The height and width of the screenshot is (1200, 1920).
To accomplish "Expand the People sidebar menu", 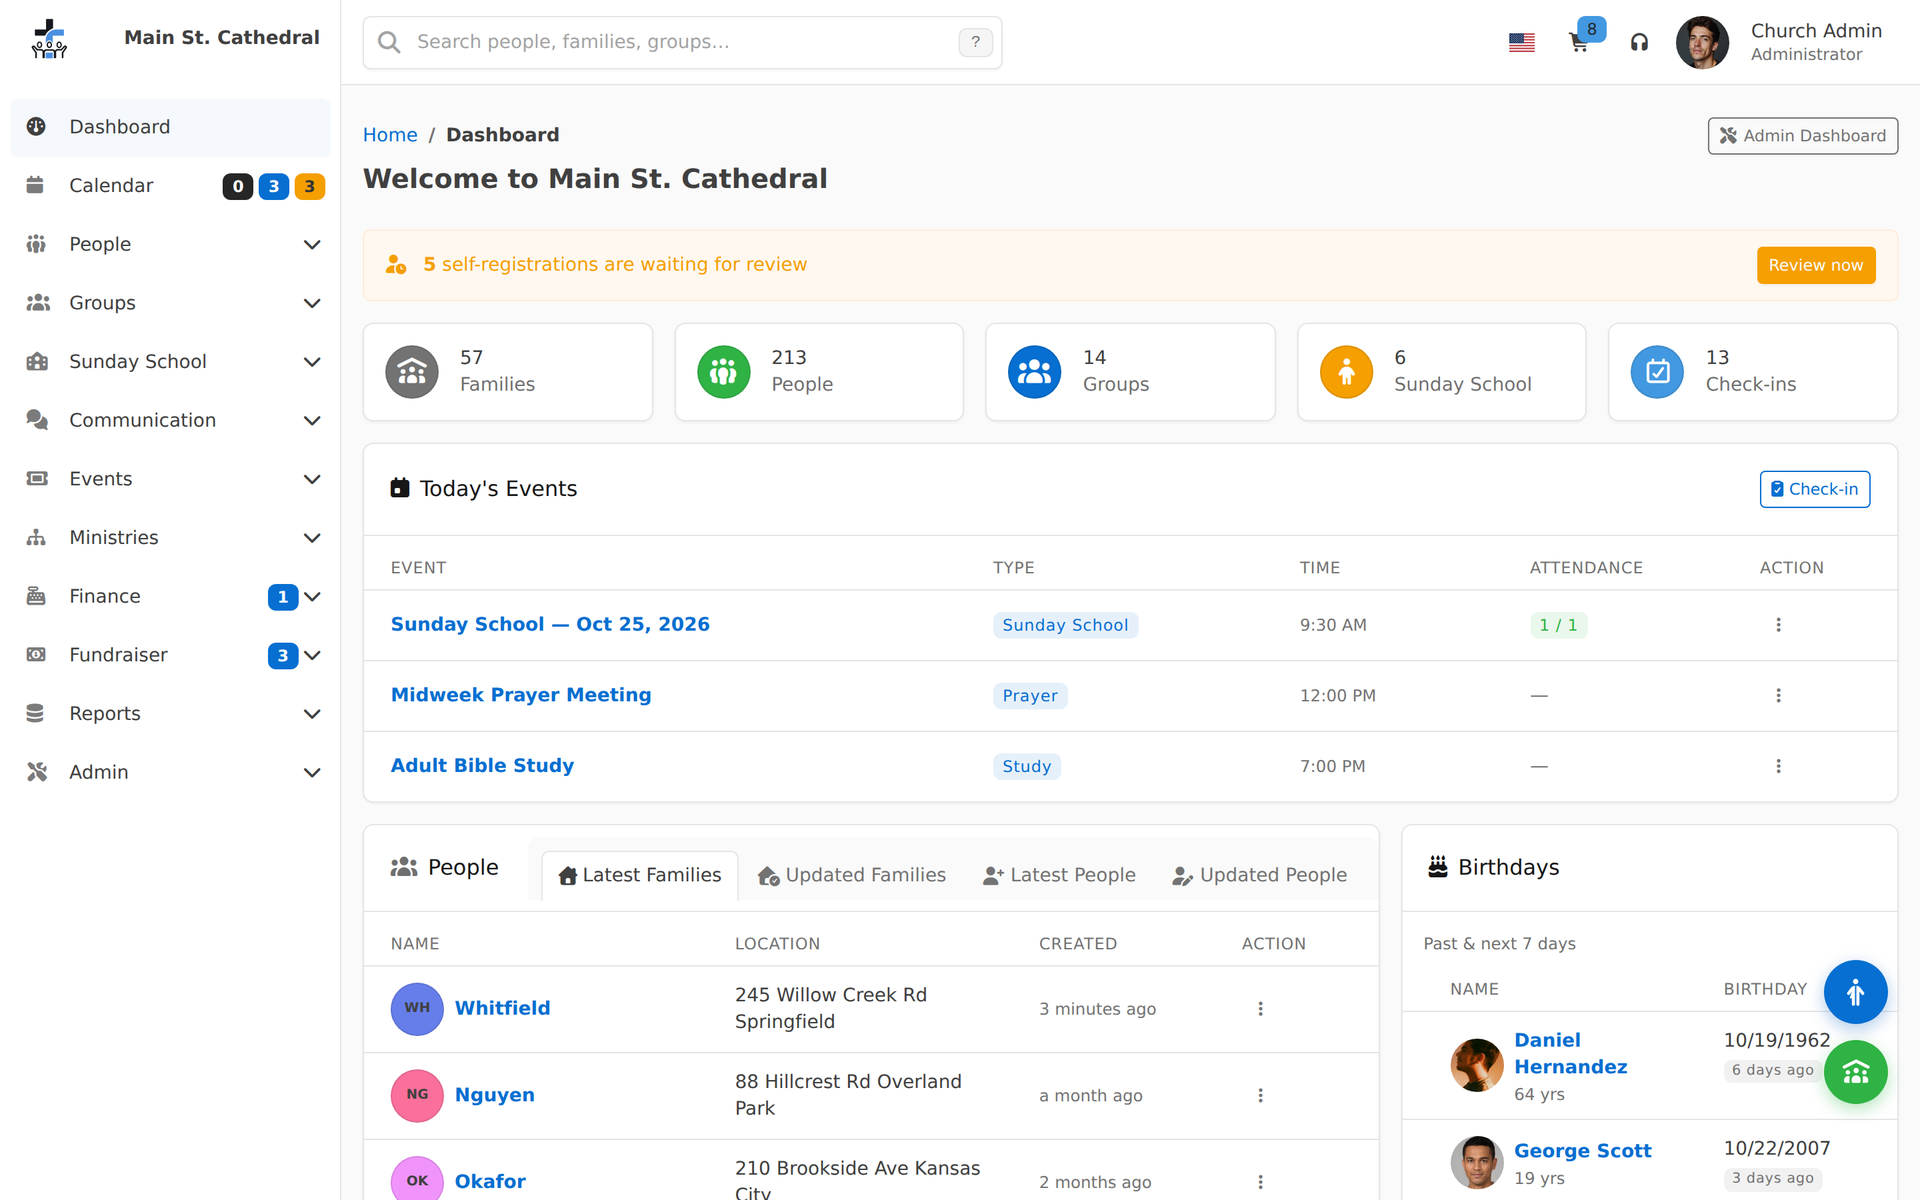I will point(170,245).
